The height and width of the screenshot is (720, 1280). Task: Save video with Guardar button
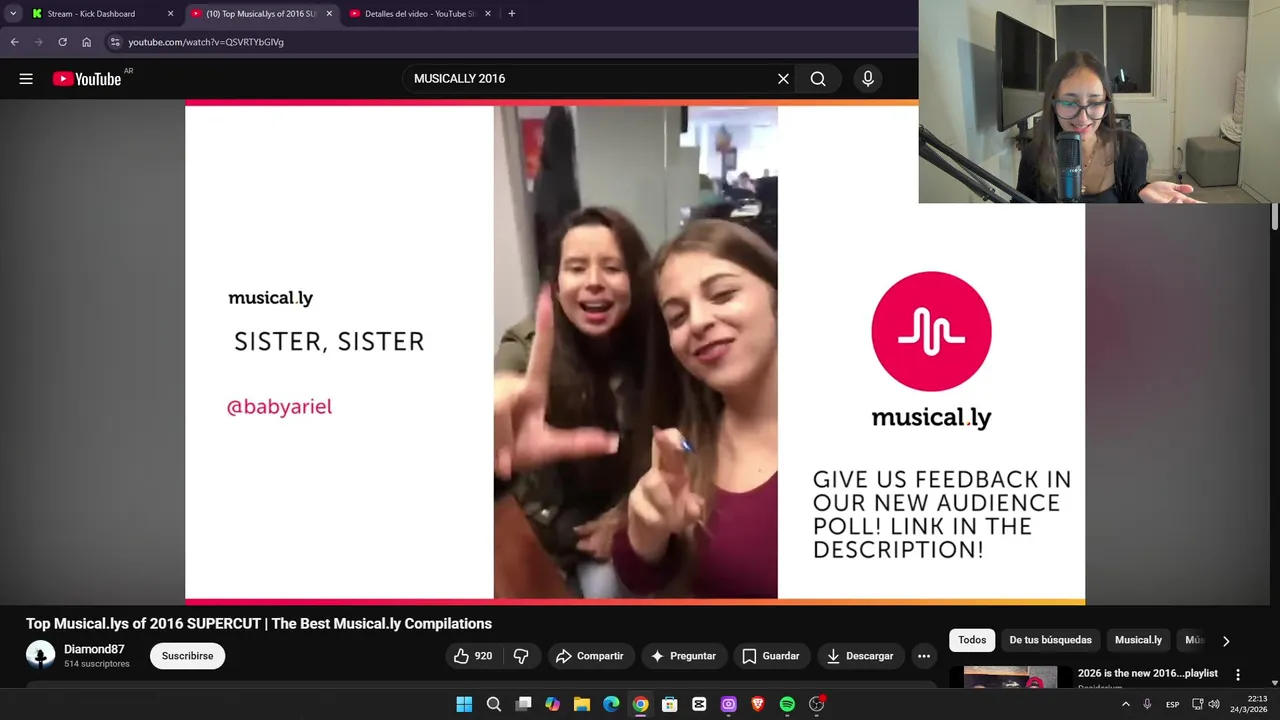(770, 656)
